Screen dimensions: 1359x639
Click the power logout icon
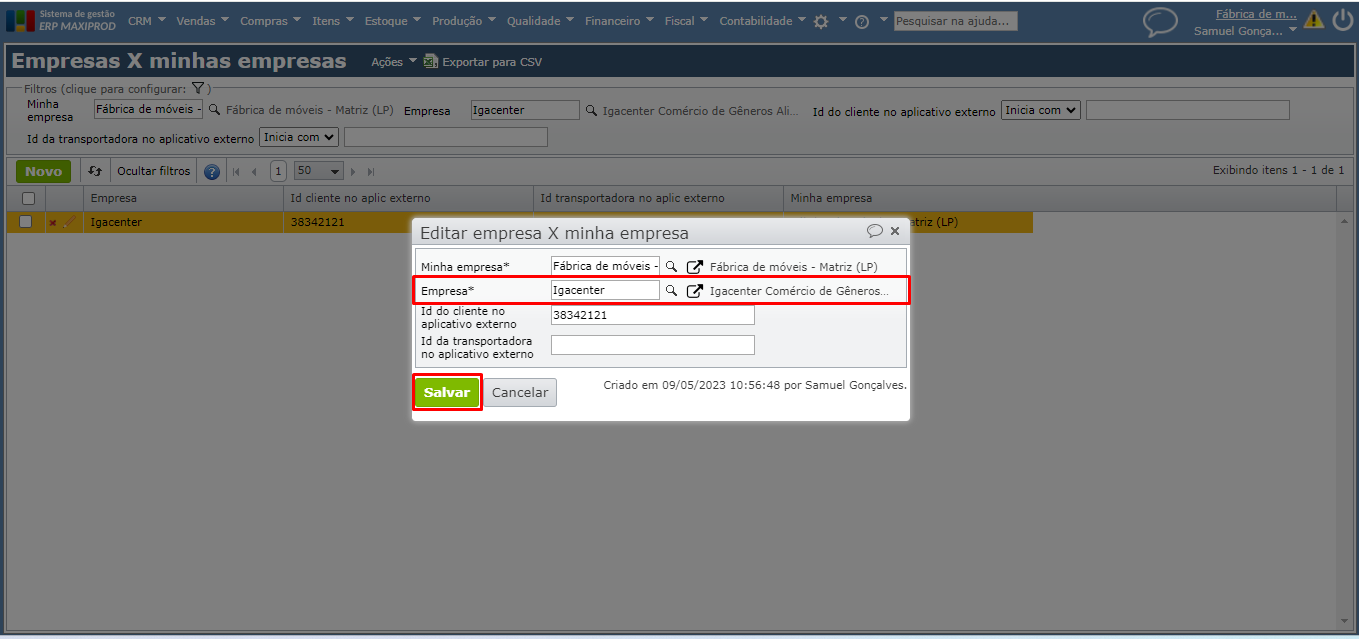(x=1342, y=20)
